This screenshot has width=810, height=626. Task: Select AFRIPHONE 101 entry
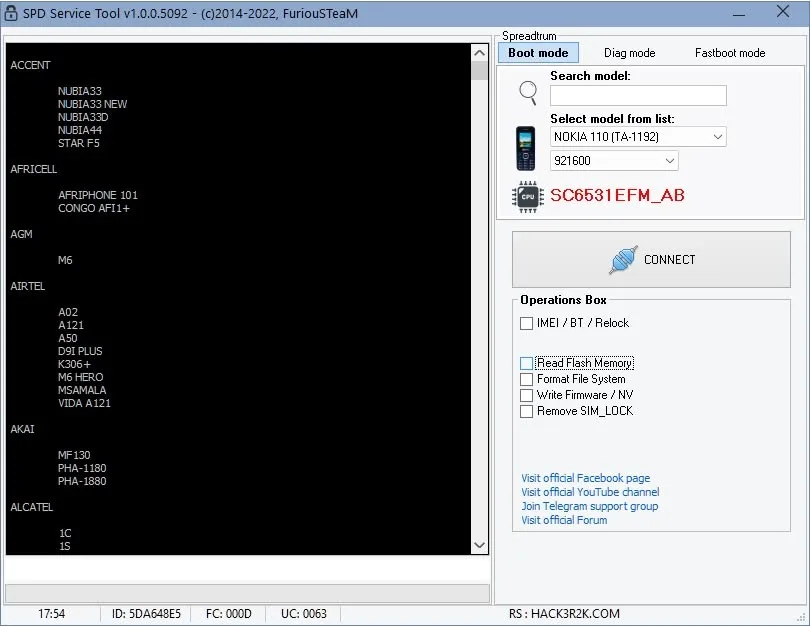pyautogui.click(x=98, y=195)
